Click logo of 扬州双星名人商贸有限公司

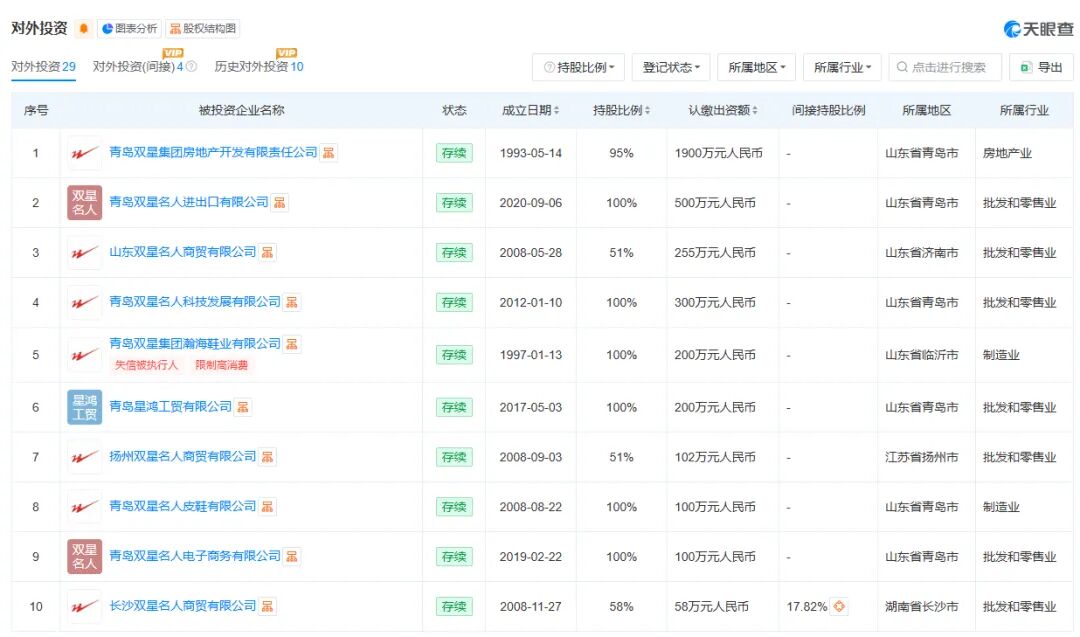[84, 457]
